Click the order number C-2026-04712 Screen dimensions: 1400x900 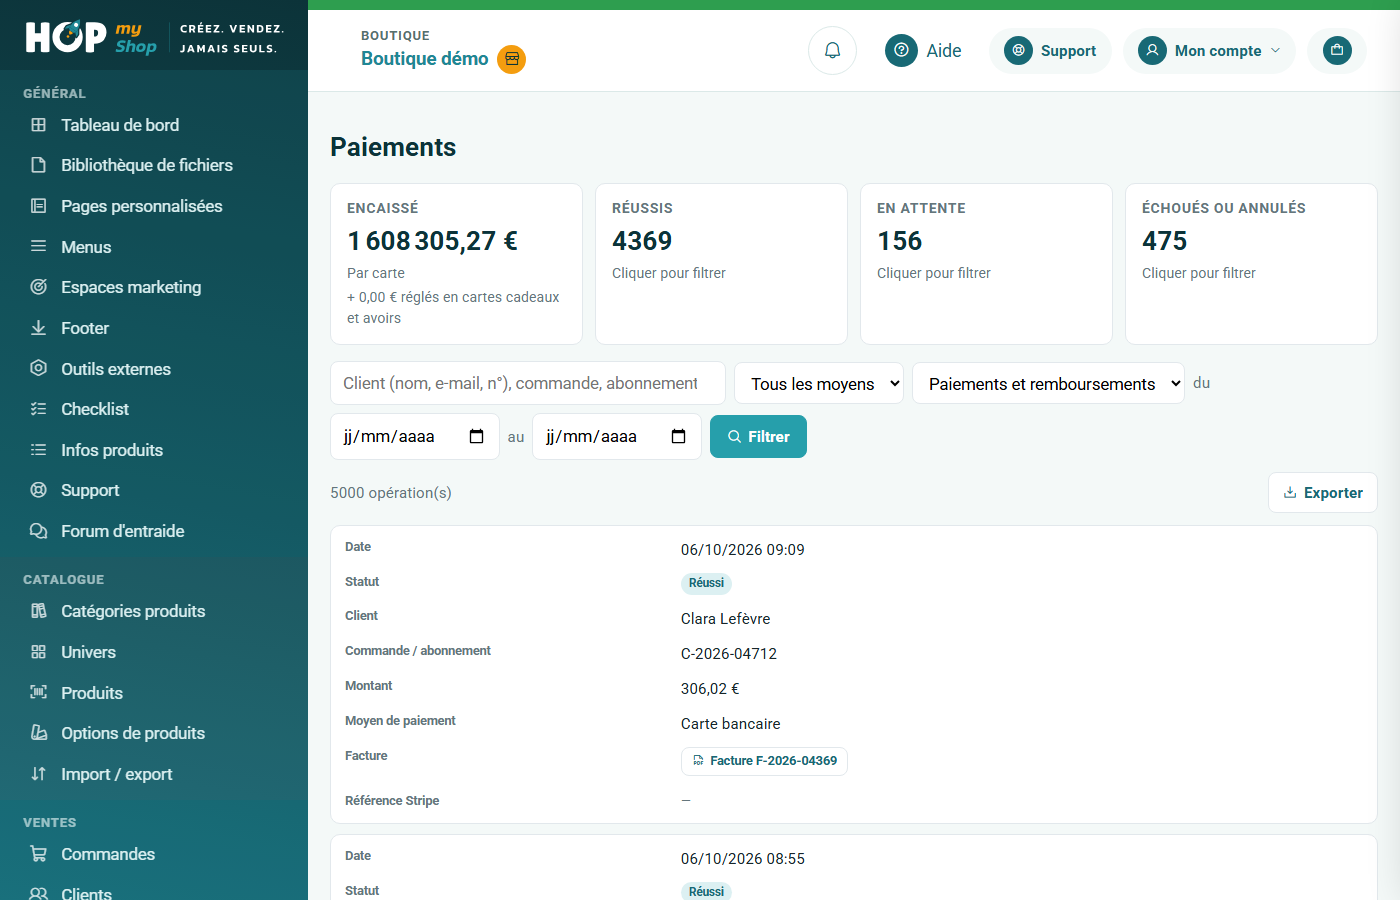point(729,654)
